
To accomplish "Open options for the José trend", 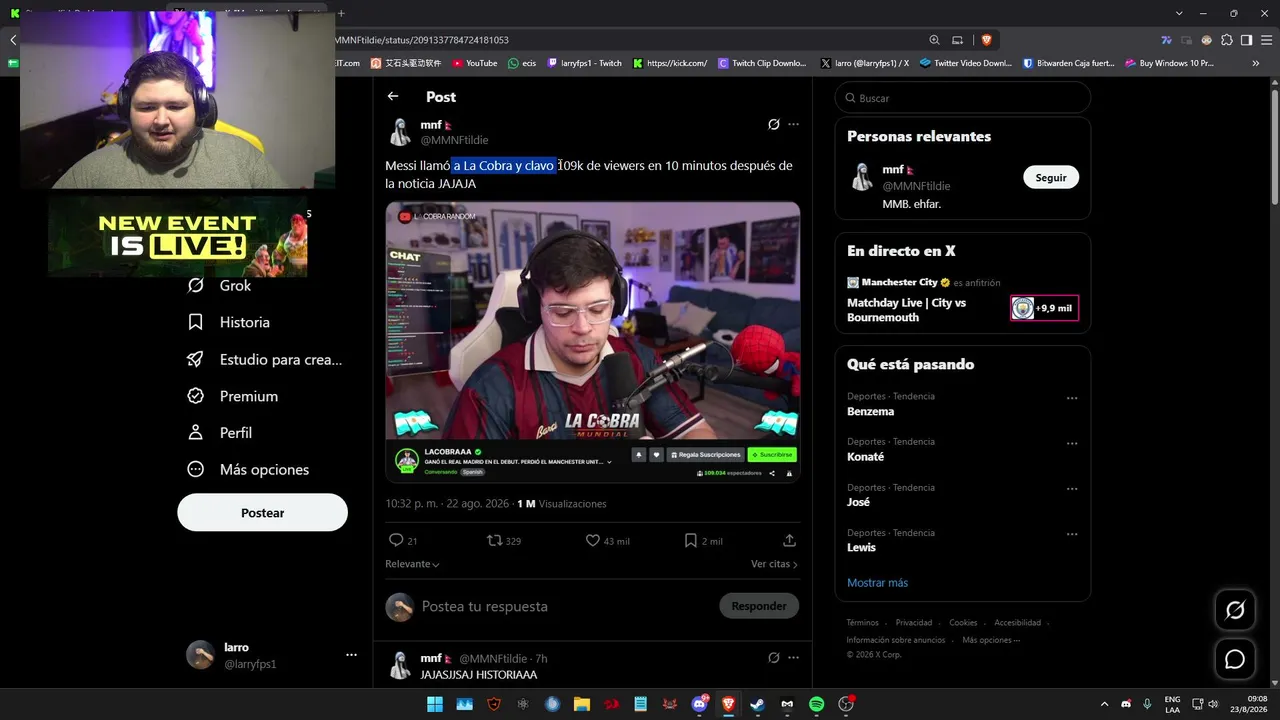I will coord(1072,489).
